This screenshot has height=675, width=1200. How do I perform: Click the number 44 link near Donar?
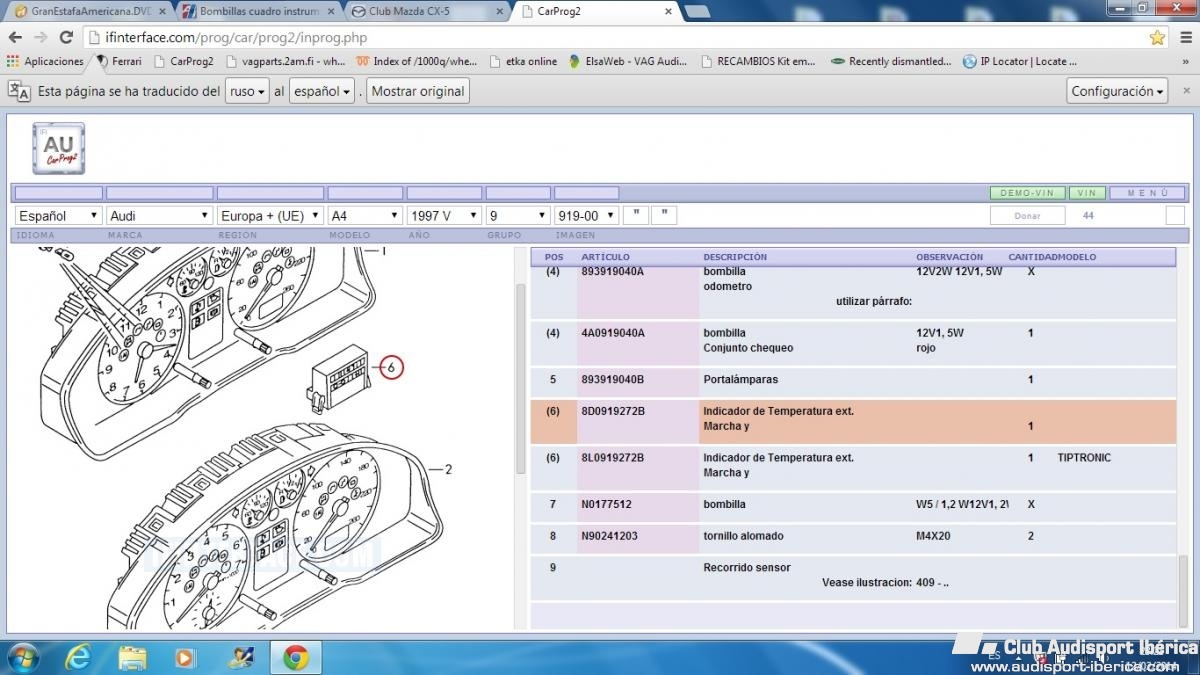tap(1088, 215)
